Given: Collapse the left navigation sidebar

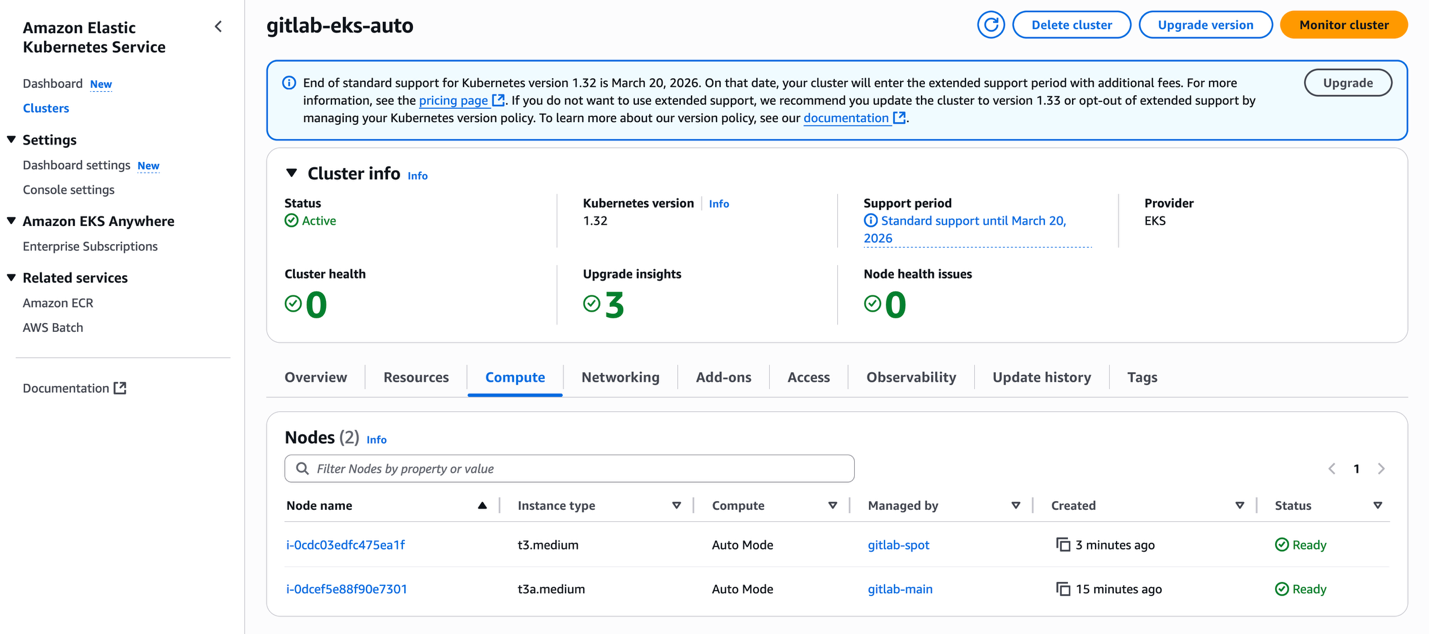Looking at the screenshot, I should pyautogui.click(x=218, y=27).
